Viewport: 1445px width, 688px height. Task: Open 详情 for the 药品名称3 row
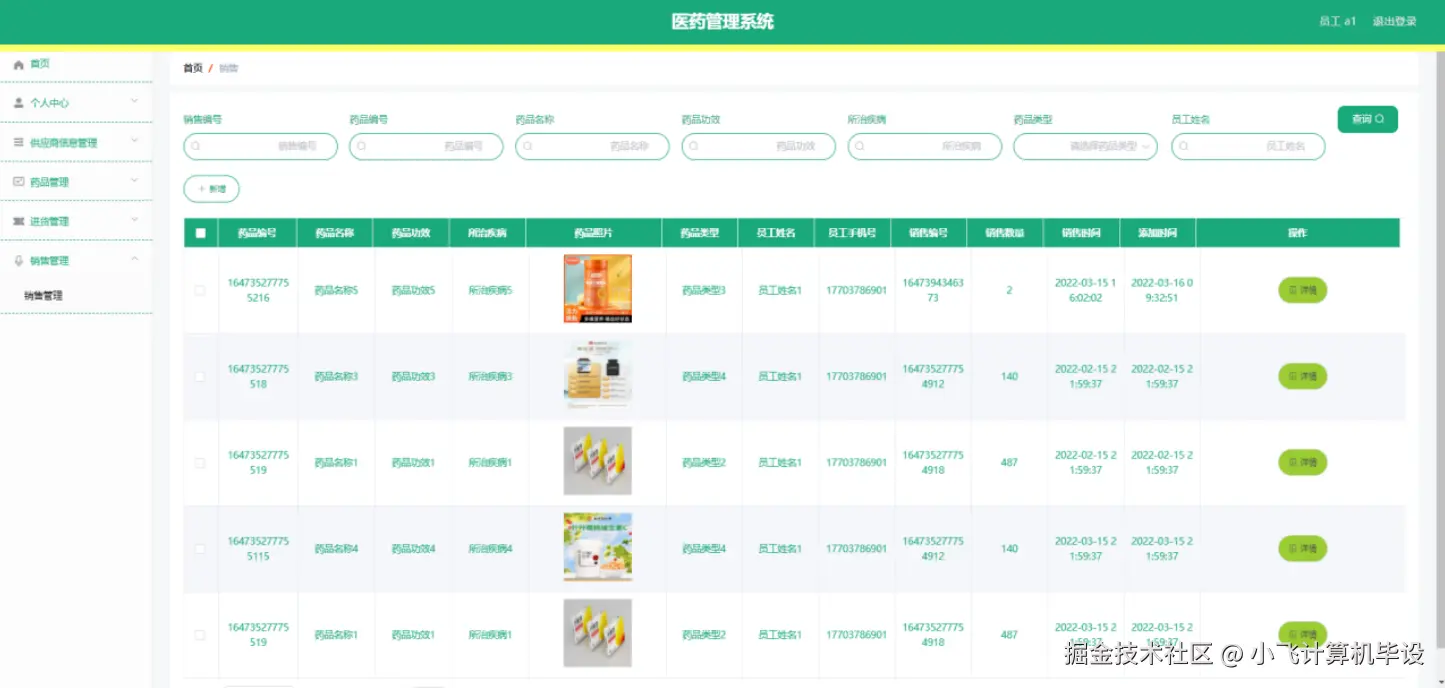coord(1302,376)
